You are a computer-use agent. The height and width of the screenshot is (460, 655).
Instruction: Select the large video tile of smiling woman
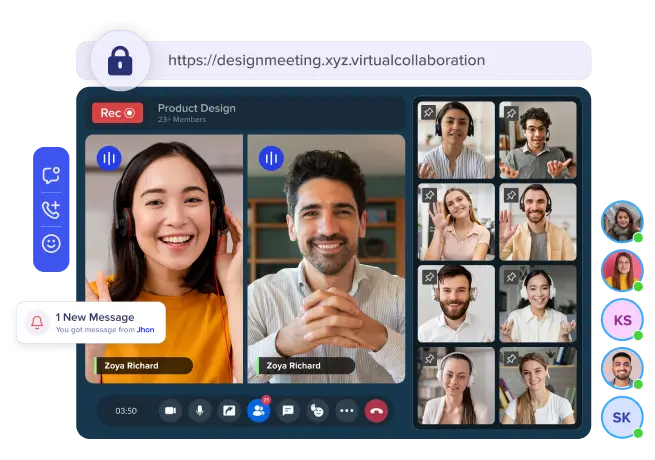click(x=164, y=259)
